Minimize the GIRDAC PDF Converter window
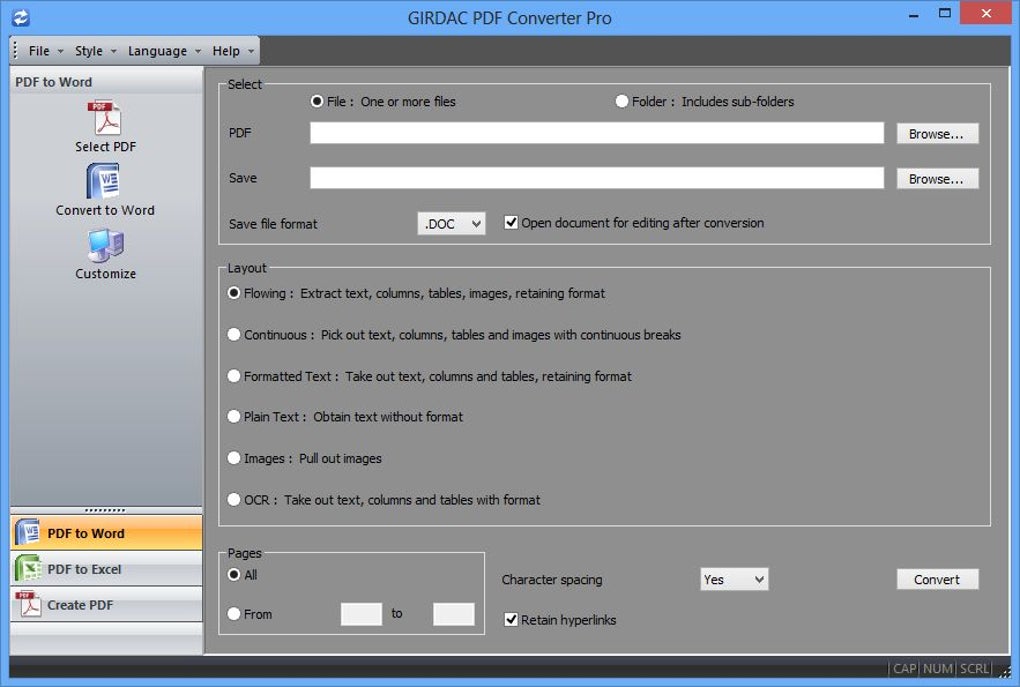 [x=914, y=14]
